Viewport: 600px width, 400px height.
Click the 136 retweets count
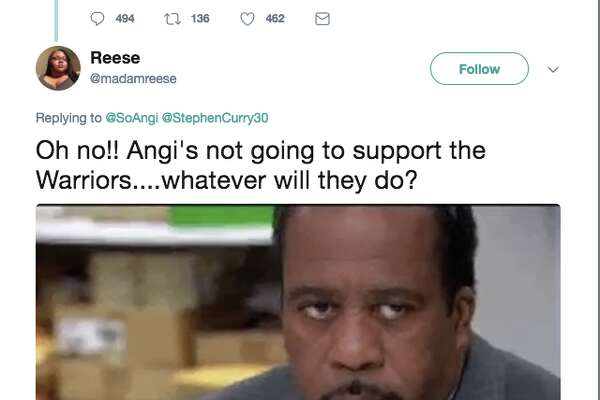pyautogui.click(x=200, y=18)
